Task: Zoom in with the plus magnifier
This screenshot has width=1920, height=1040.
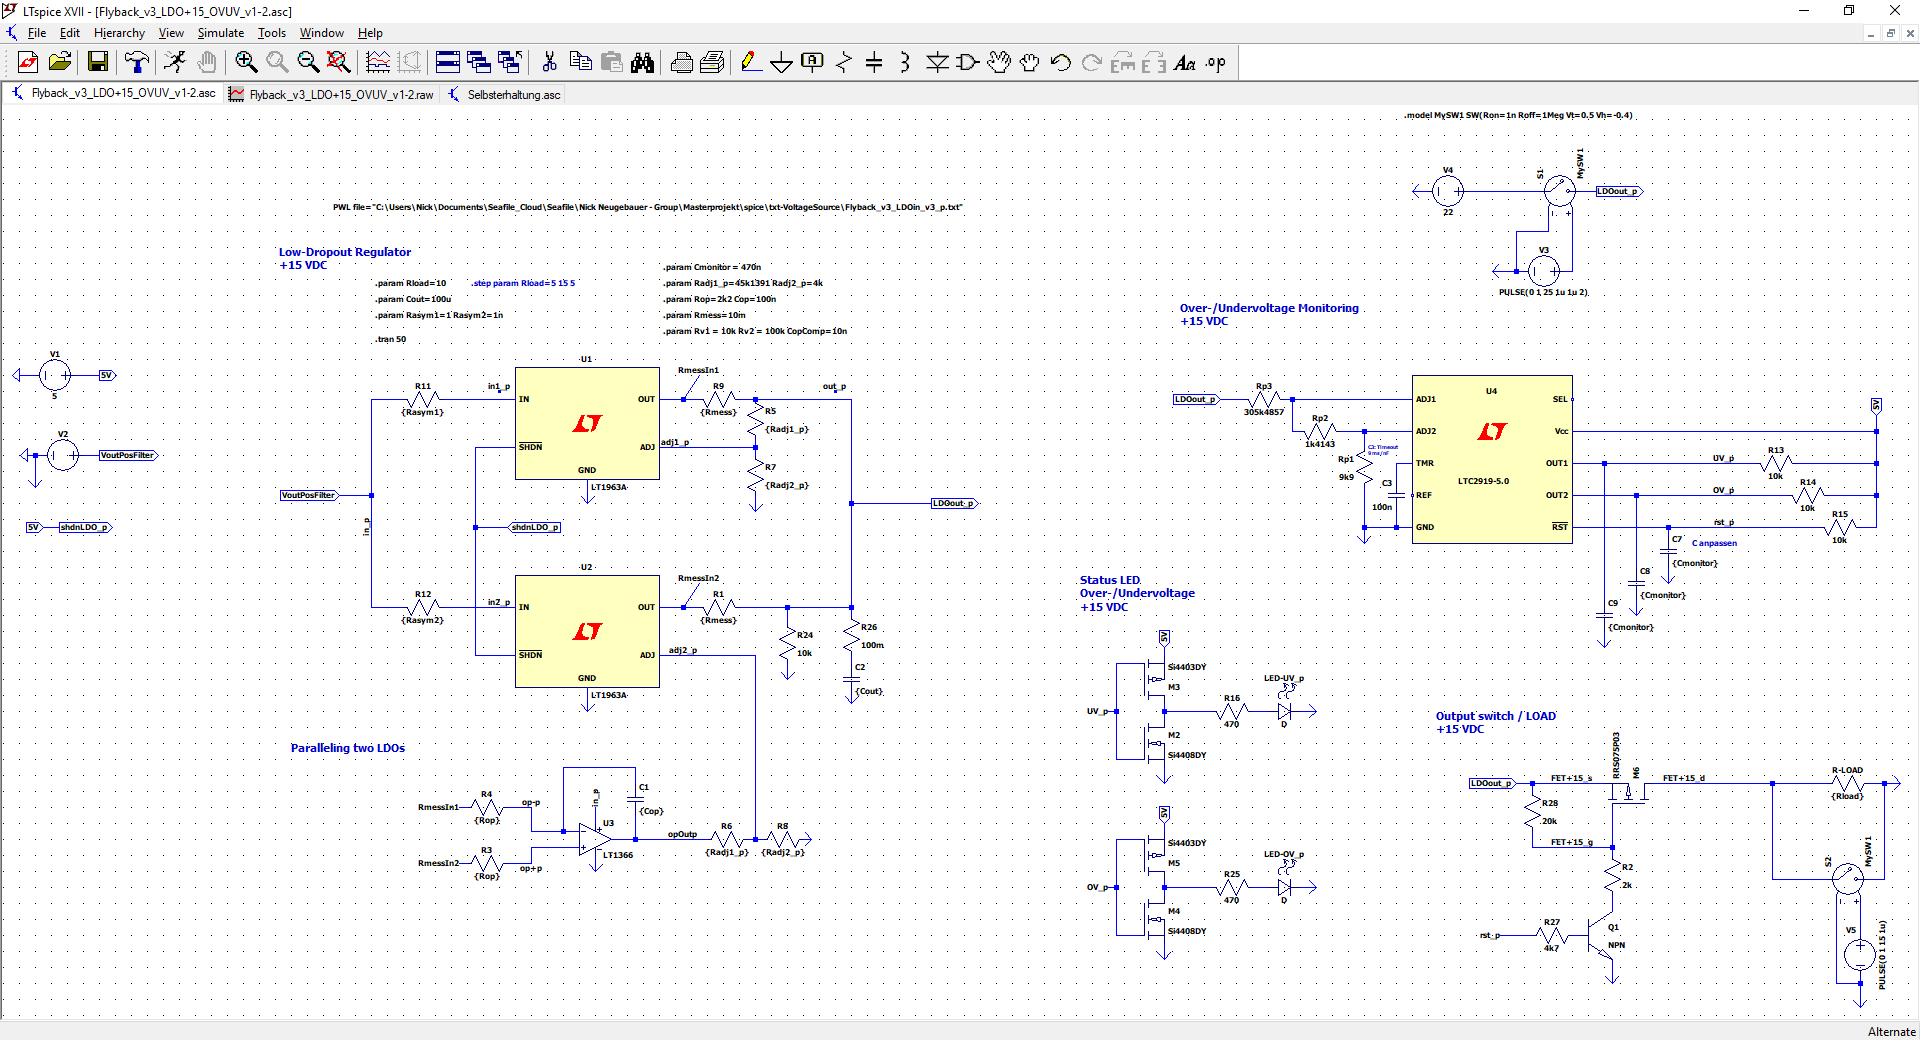Action: (246, 62)
